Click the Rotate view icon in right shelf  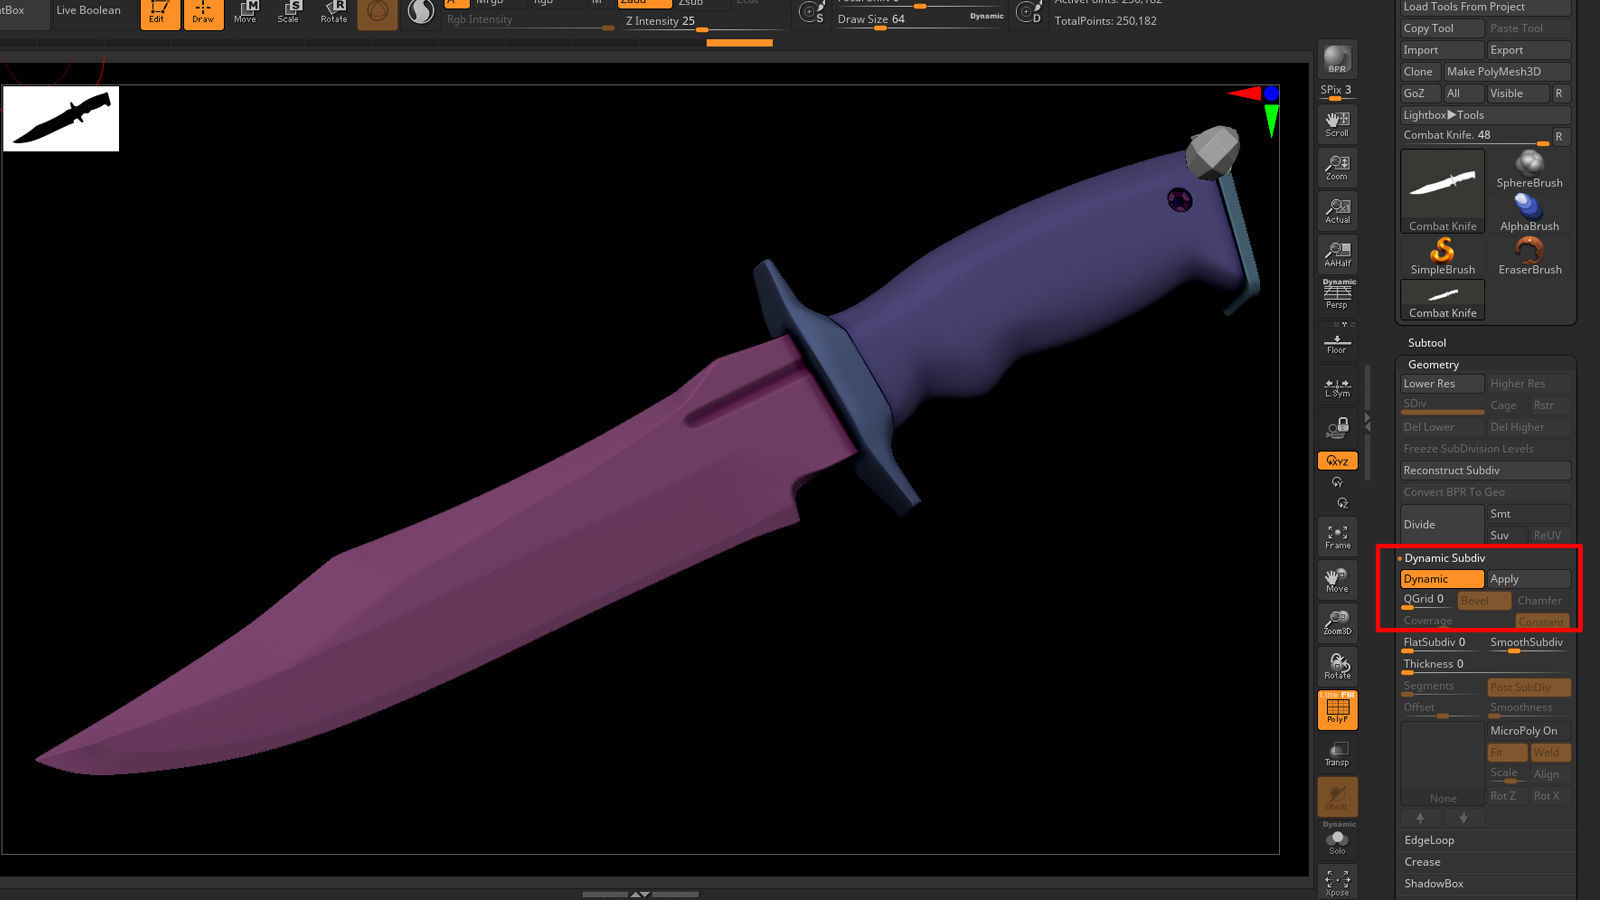coord(1337,666)
